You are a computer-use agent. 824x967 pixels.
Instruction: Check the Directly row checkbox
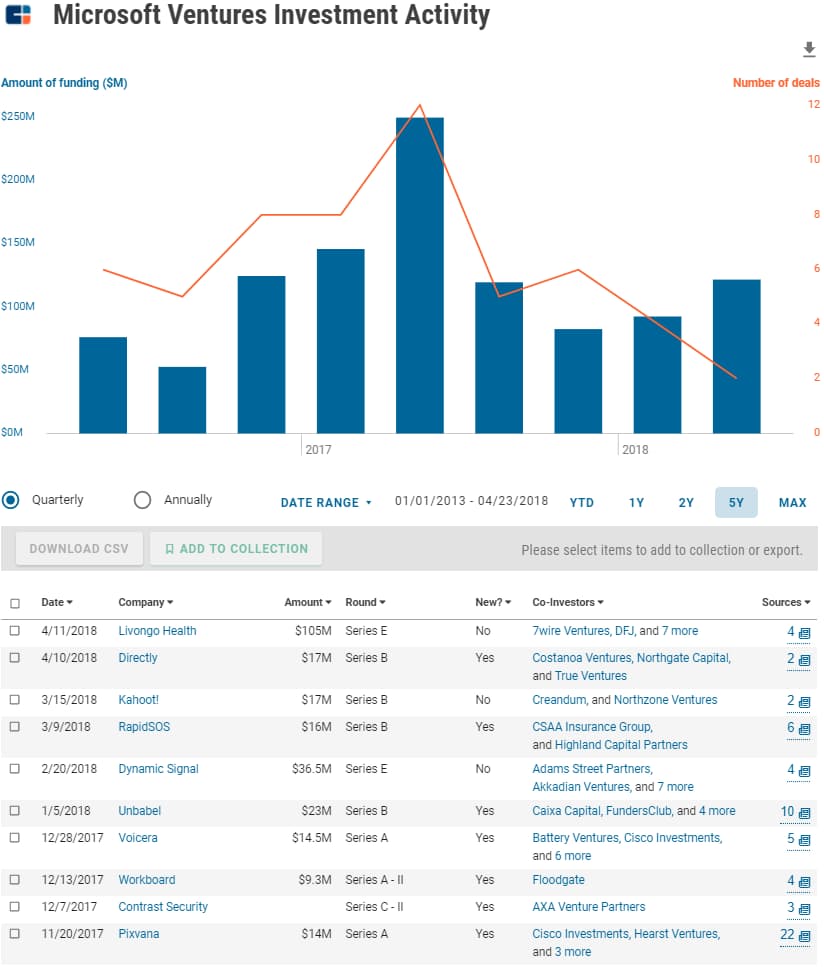click(x=14, y=659)
